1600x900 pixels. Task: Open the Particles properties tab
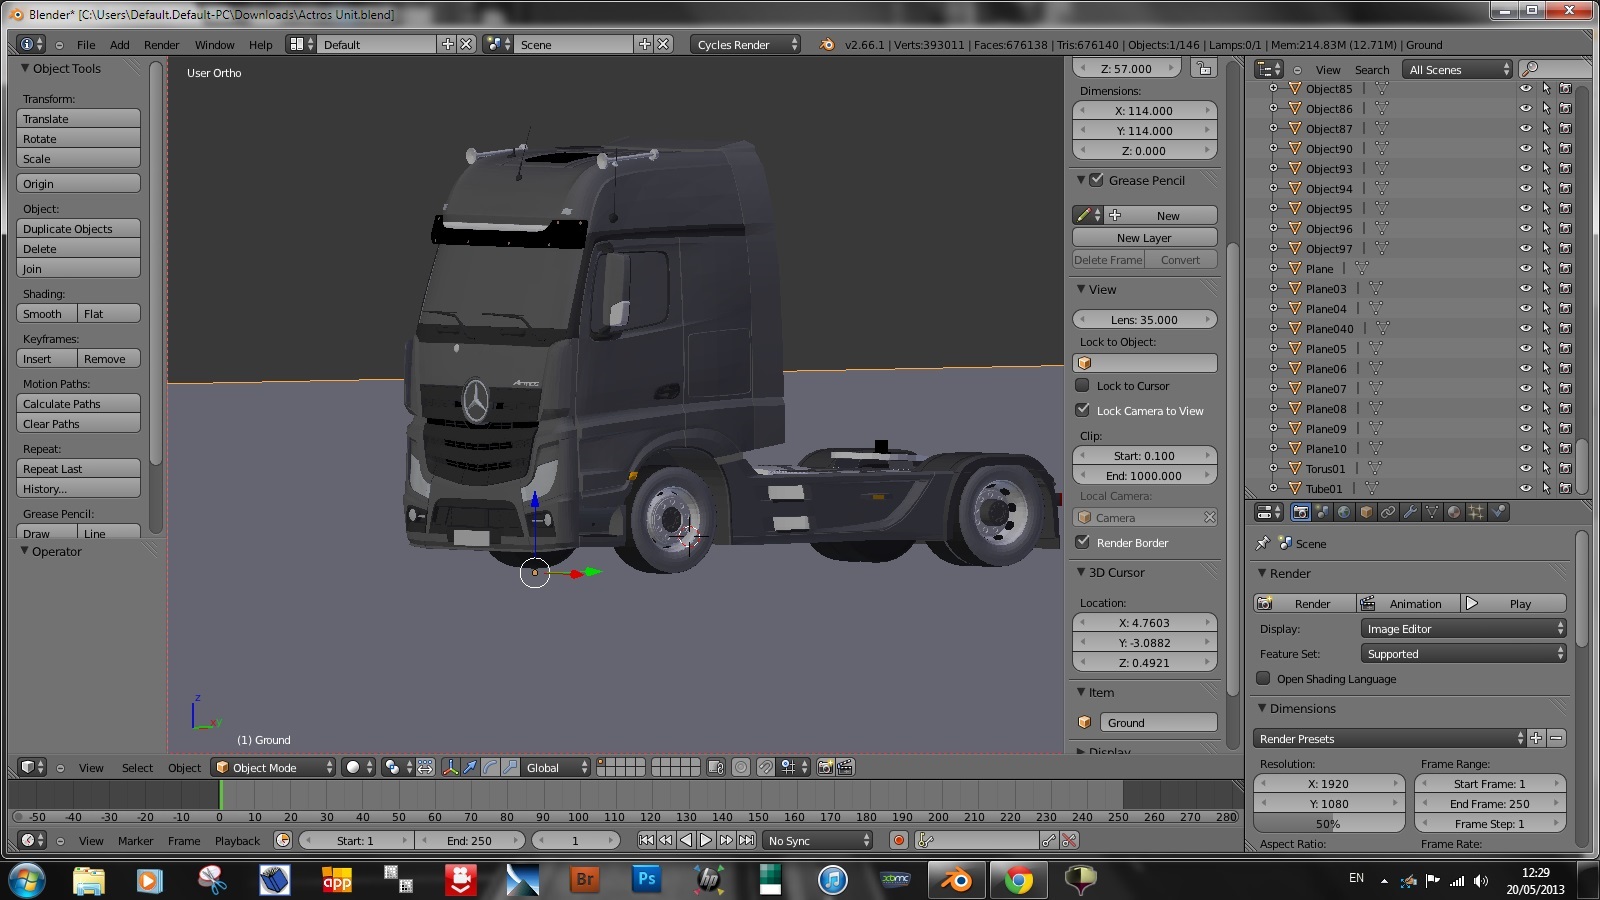(x=1476, y=512)
